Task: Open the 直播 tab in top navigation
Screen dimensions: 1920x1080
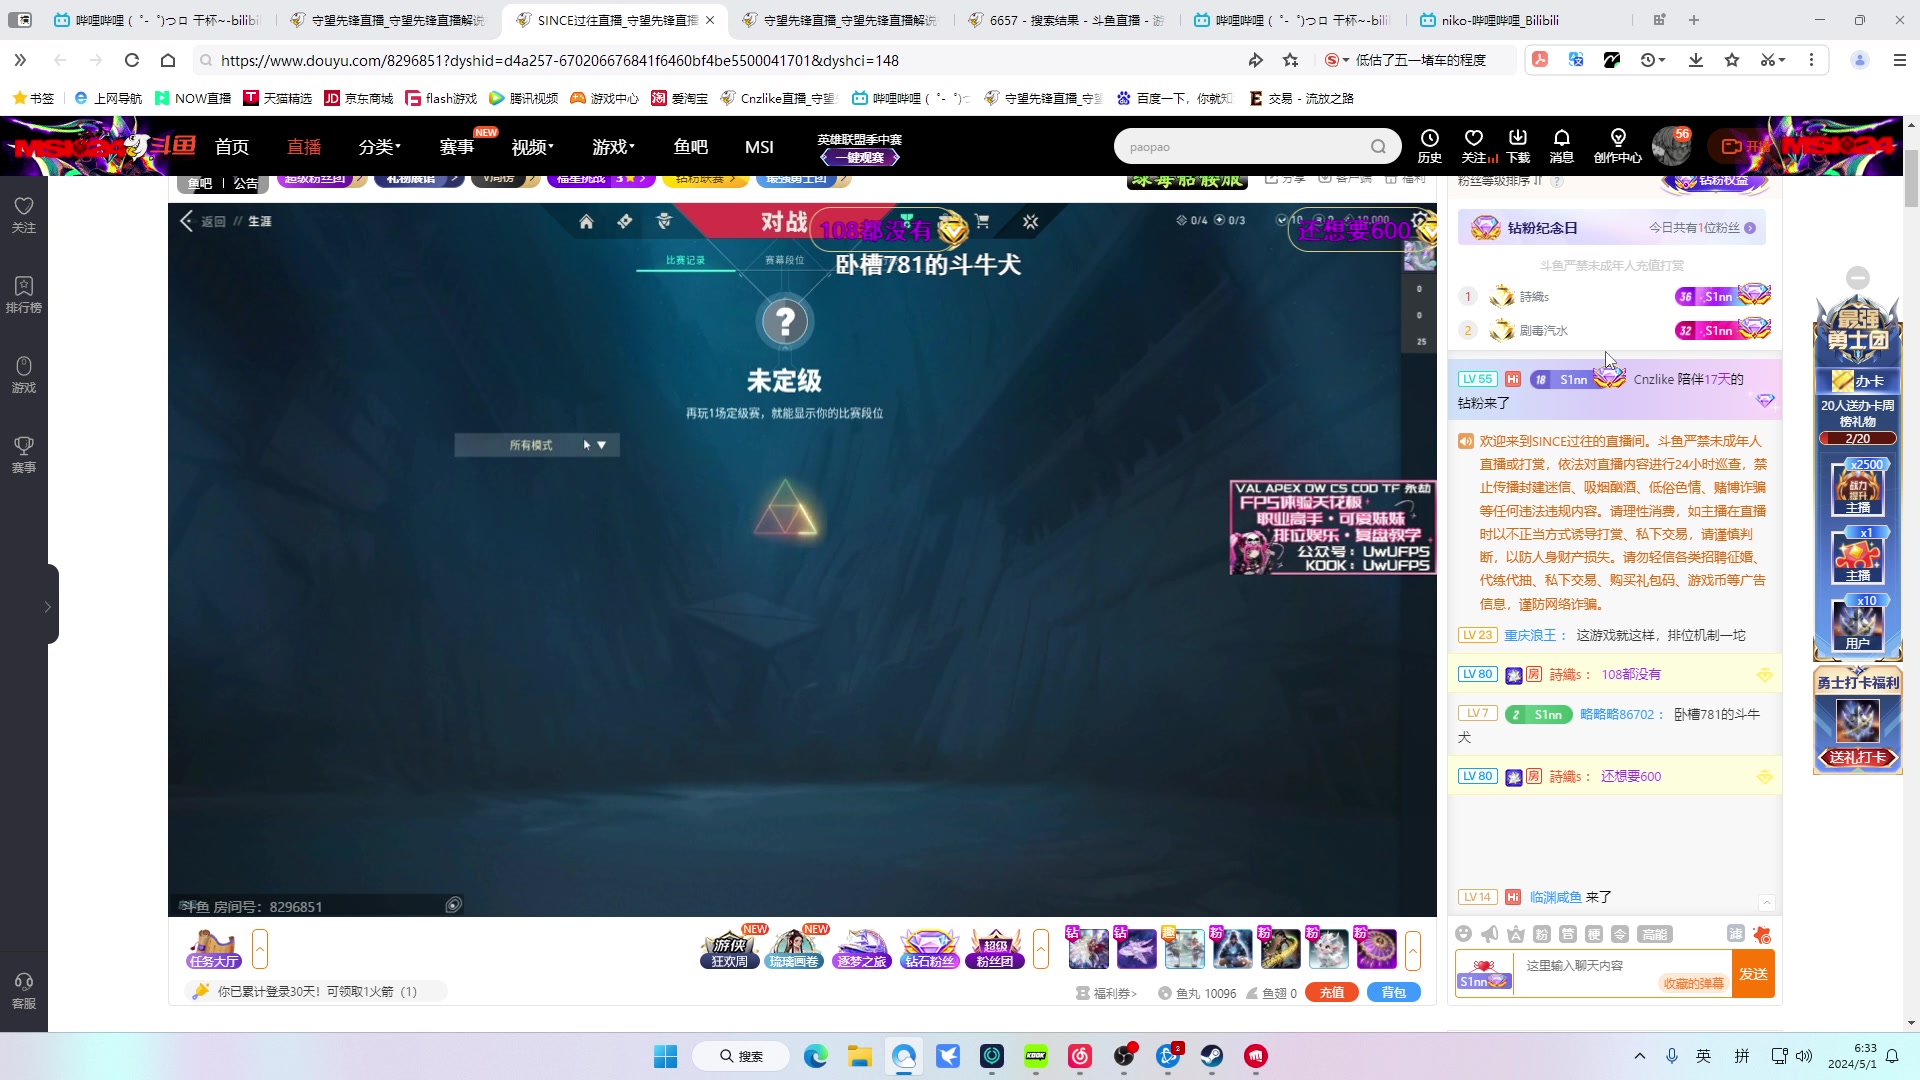Action: click(304, 147)
